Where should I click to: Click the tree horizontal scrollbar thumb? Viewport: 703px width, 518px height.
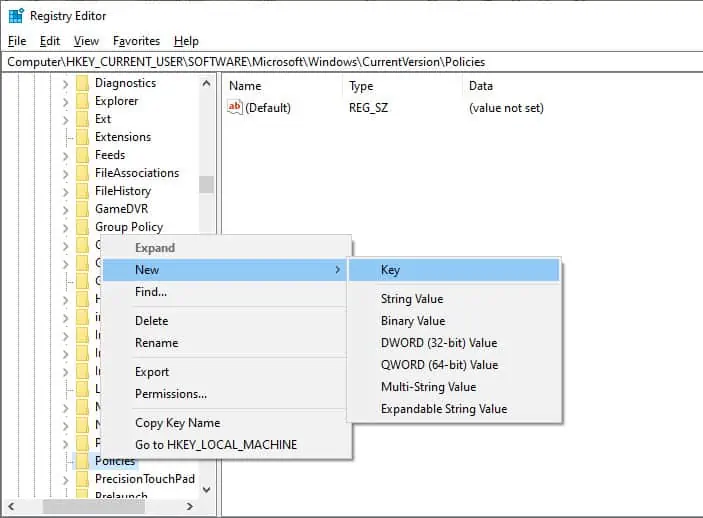pos(94,506)
